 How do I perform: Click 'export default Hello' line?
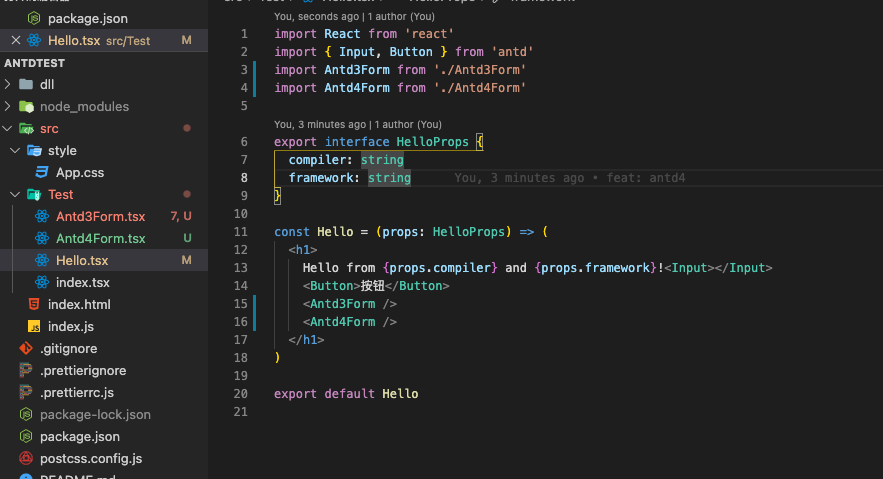[x=346, y=394]
